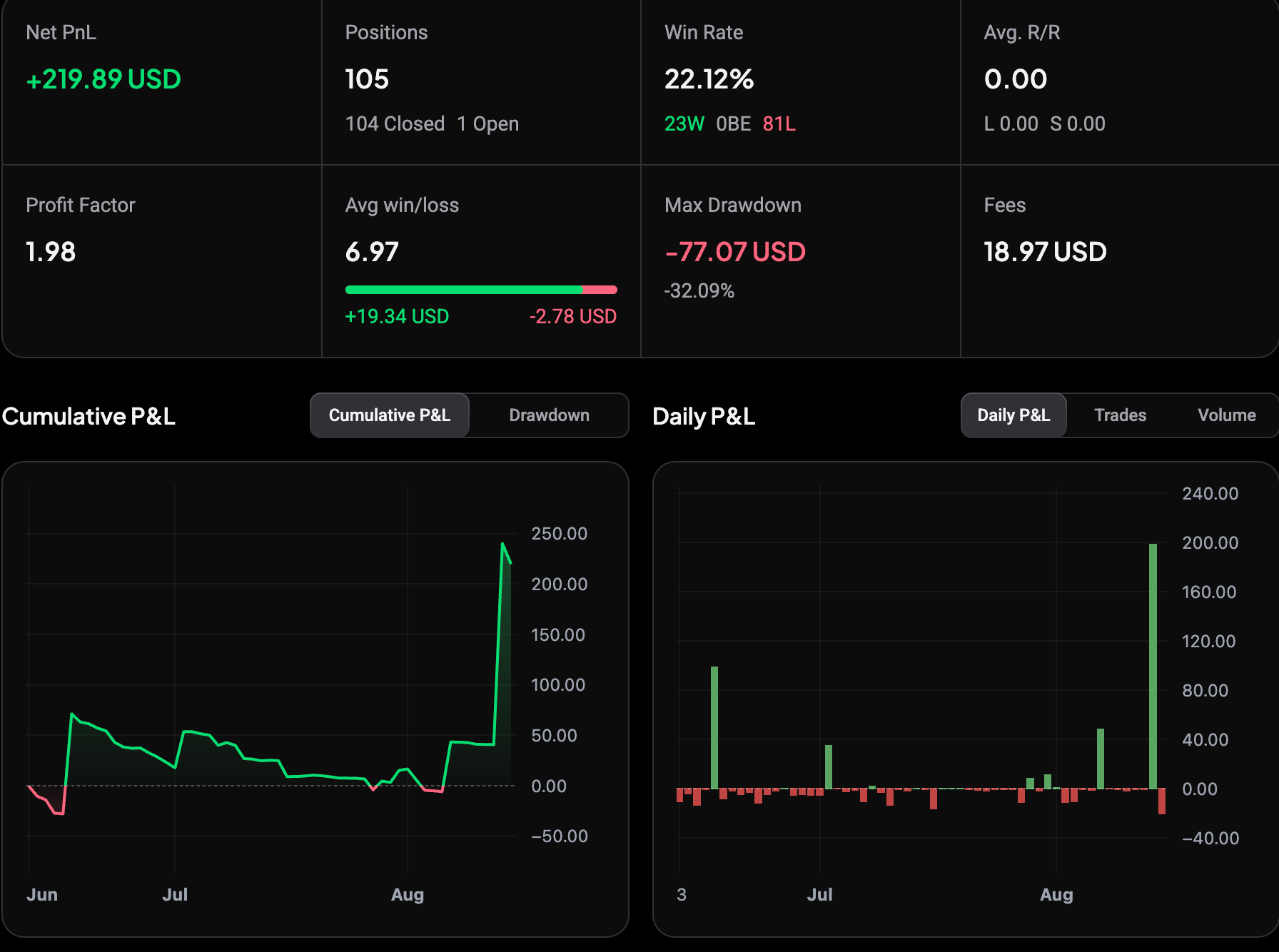Click the 240.00 axis label on daily chart

click(x=1210, y=493)
